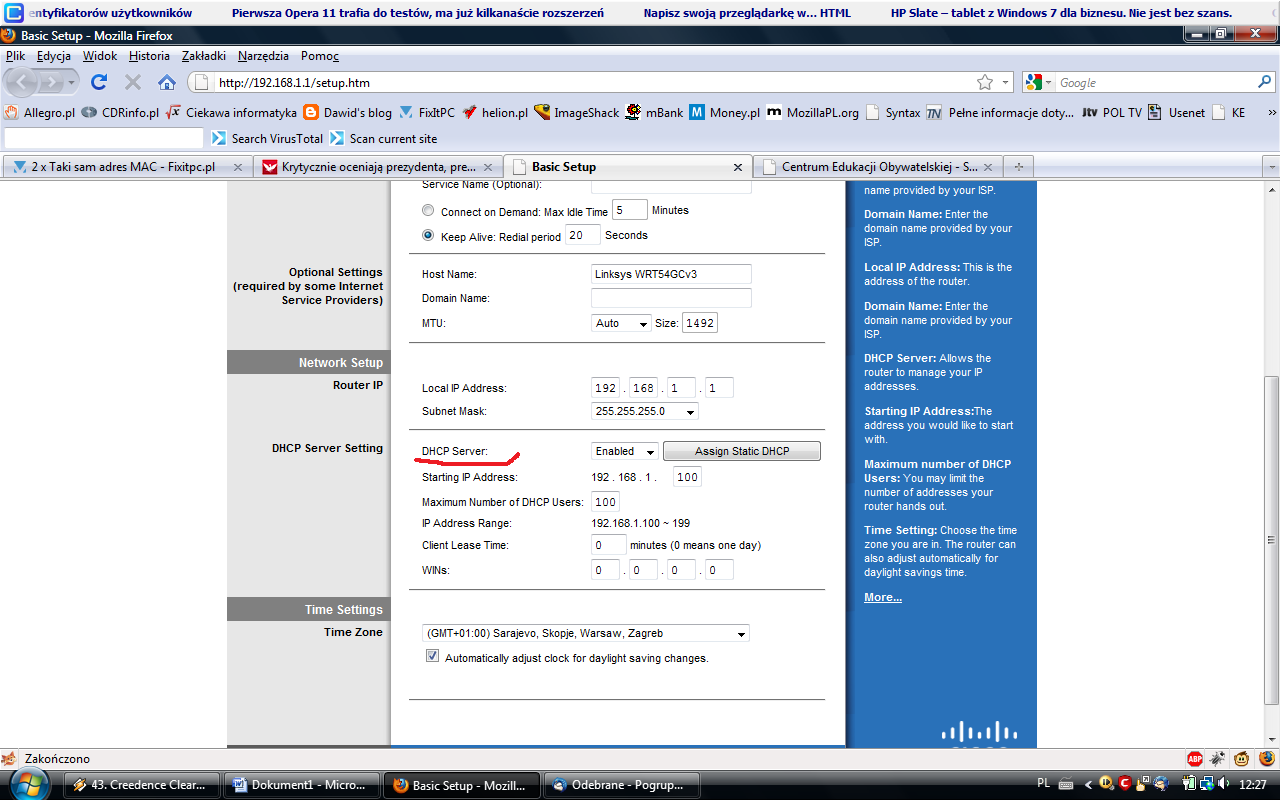The width and height of the screenshot is (1280, 800).
Task: Open the Zakładki menu
Action: pos(204,56)
